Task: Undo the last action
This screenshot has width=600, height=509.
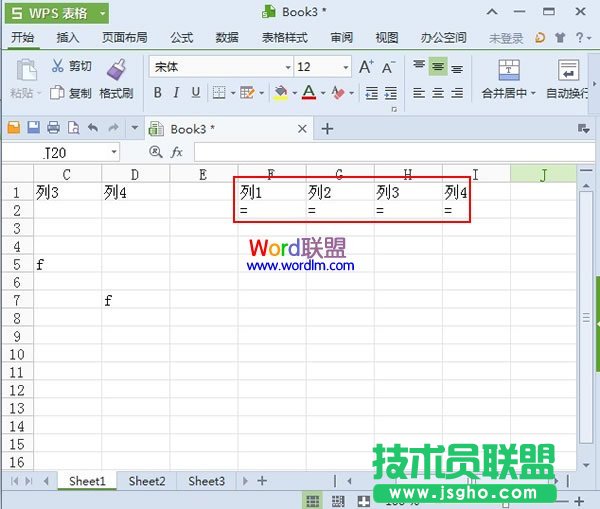Action: tap(93, 127)
